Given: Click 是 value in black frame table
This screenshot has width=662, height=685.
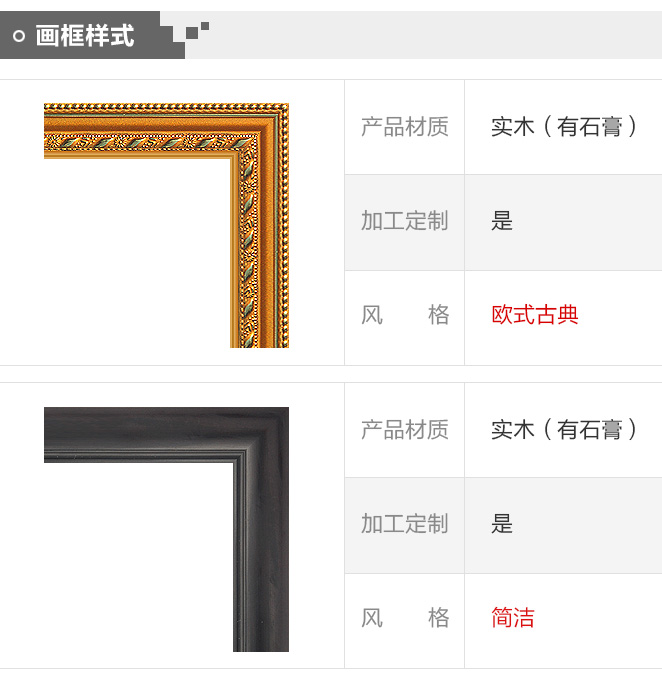Looking at the screenshot, I should pos(502,524).
